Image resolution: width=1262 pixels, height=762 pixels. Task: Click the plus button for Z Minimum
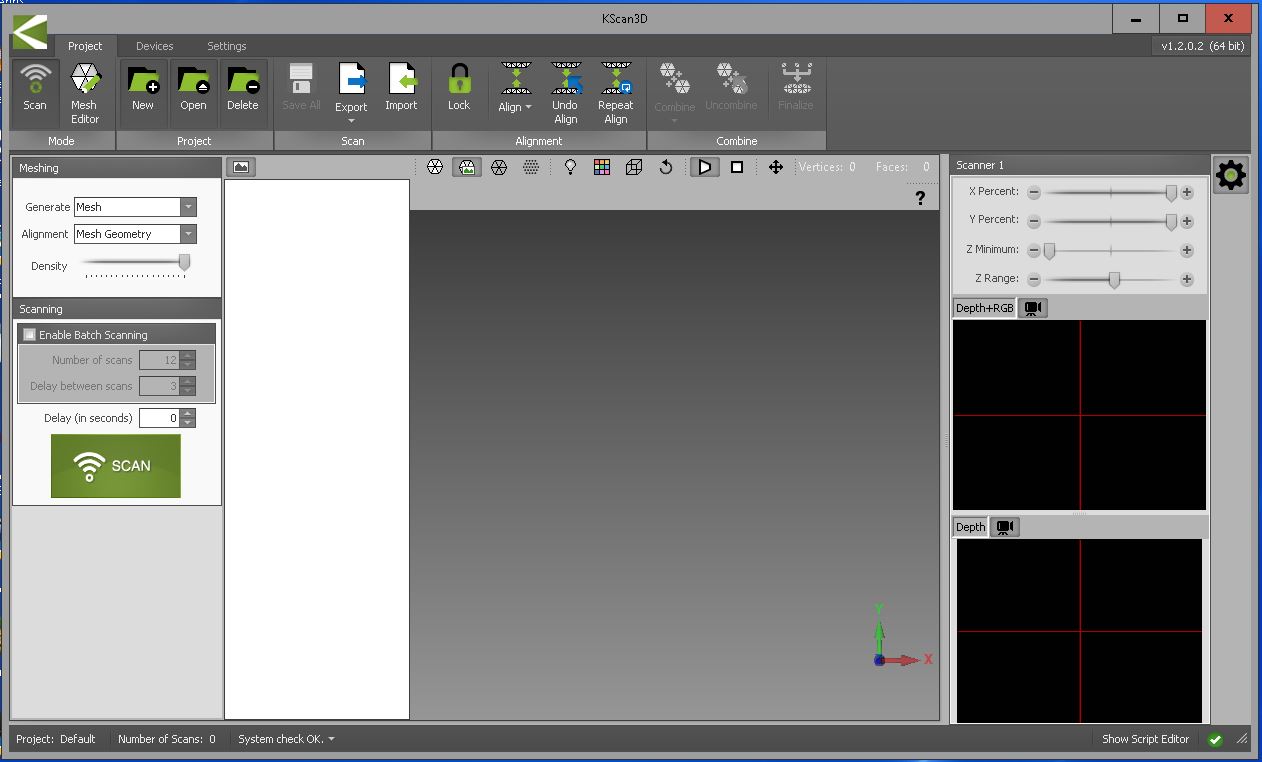[1187, 251]
